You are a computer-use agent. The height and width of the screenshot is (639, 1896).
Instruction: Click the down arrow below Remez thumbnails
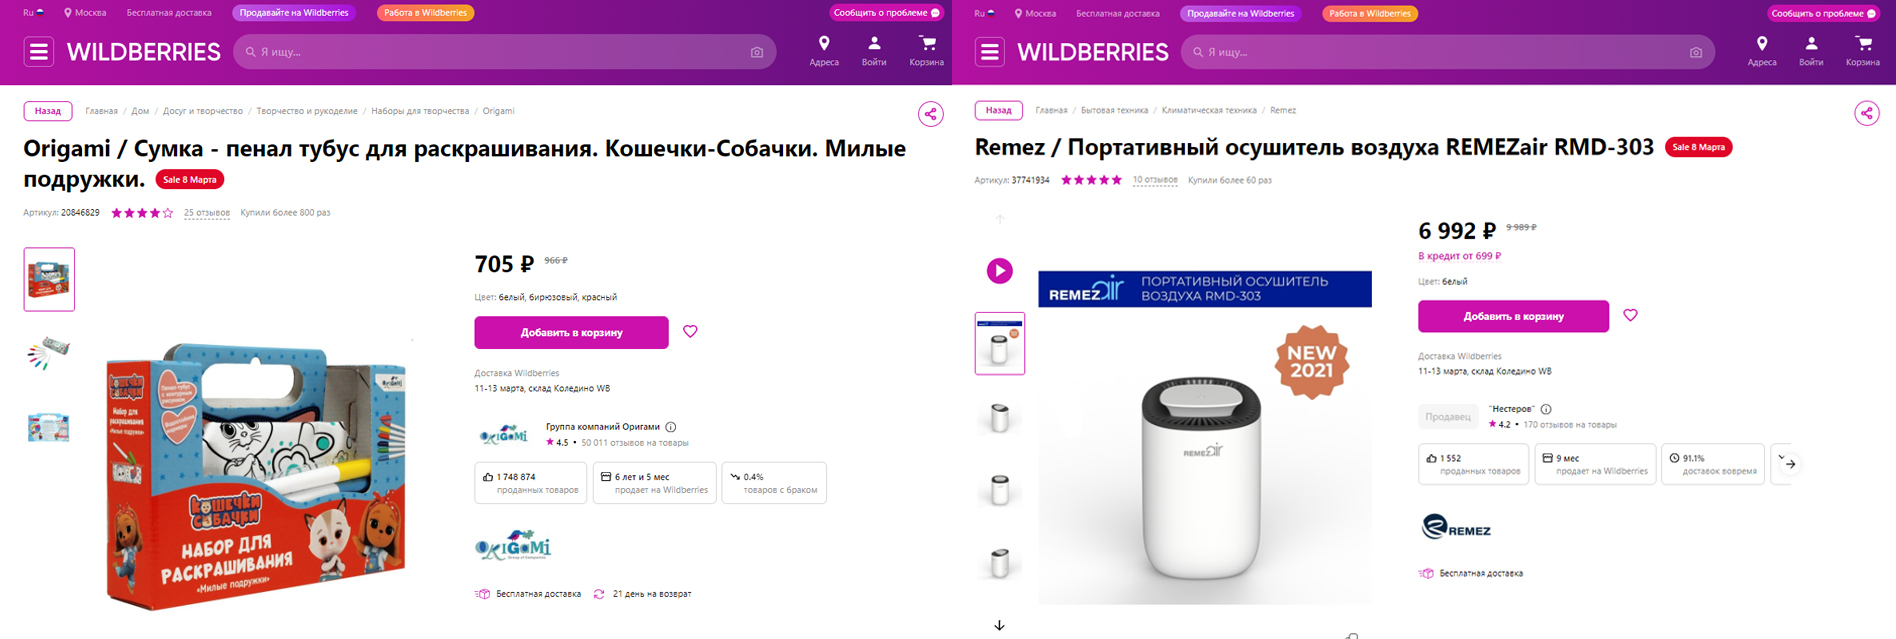tap(997, 623)
